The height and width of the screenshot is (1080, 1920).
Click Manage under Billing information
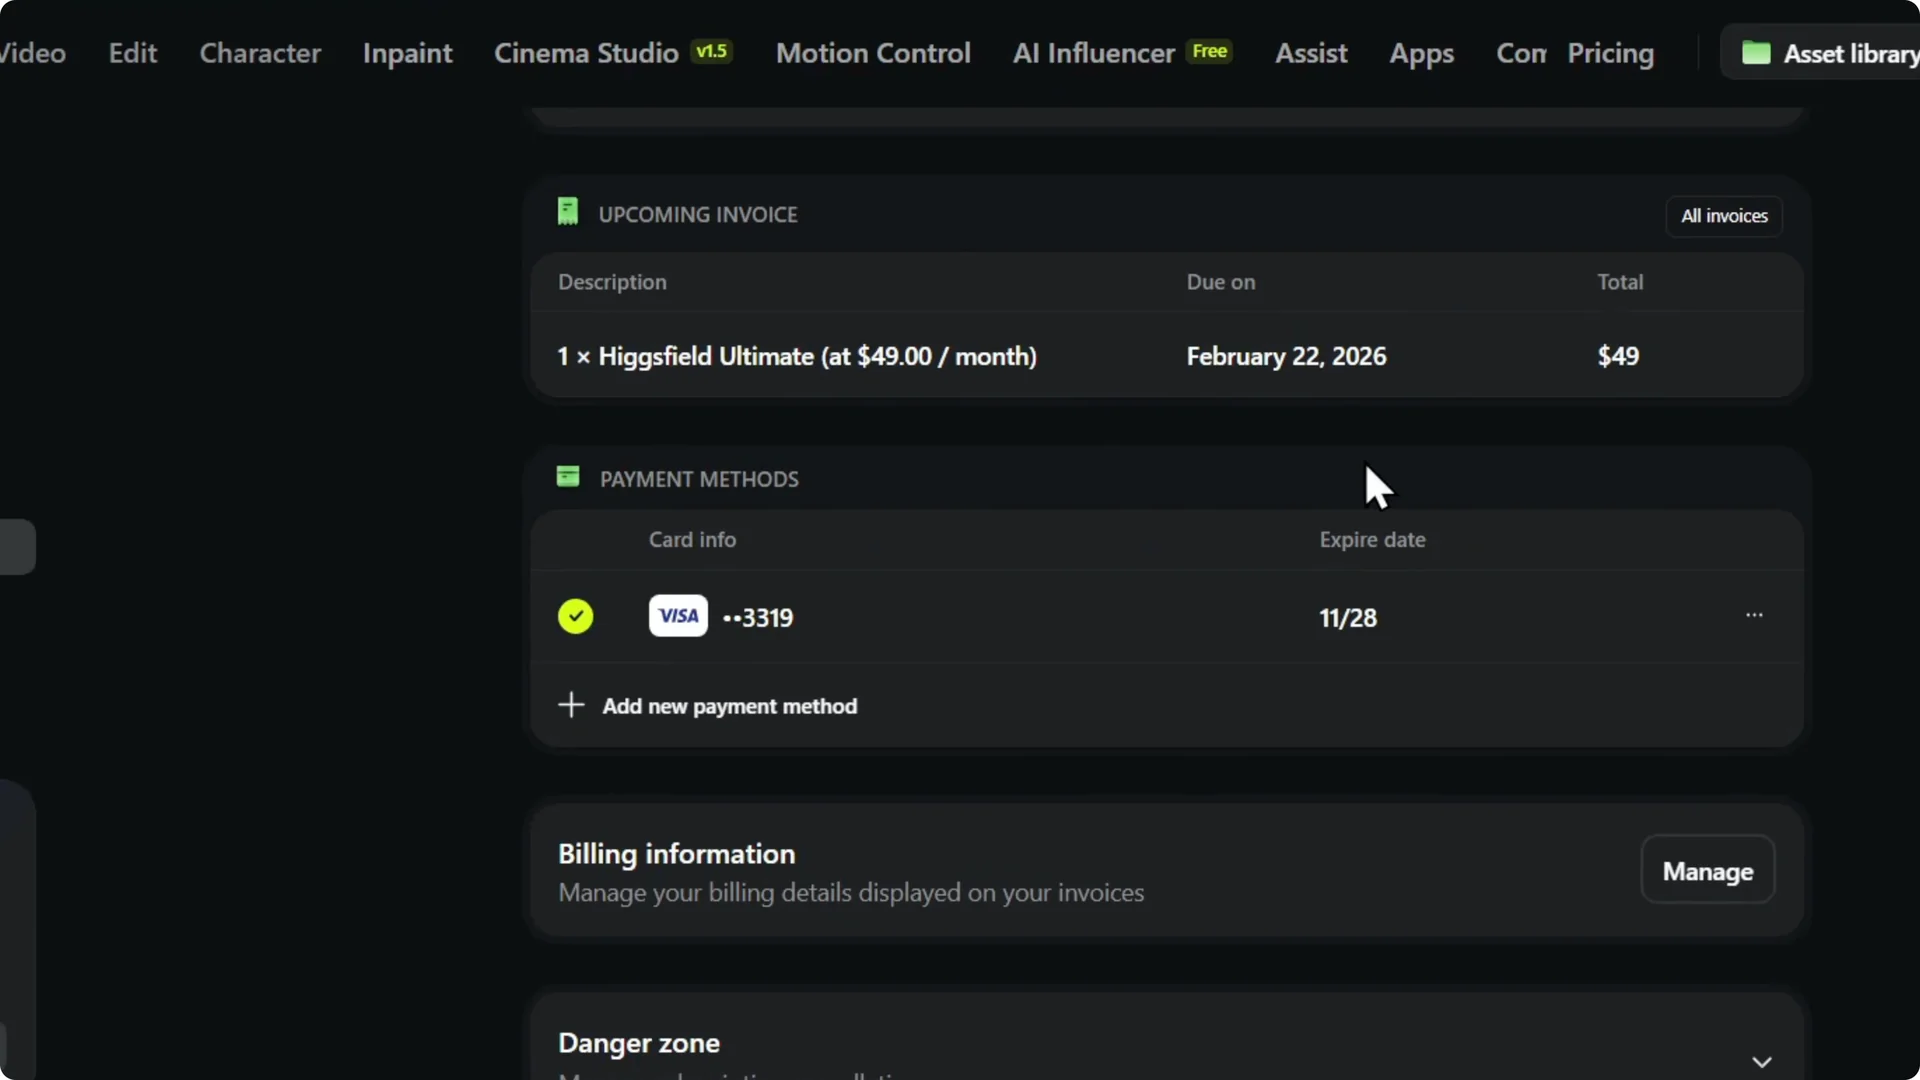(x=1706, y=869)
